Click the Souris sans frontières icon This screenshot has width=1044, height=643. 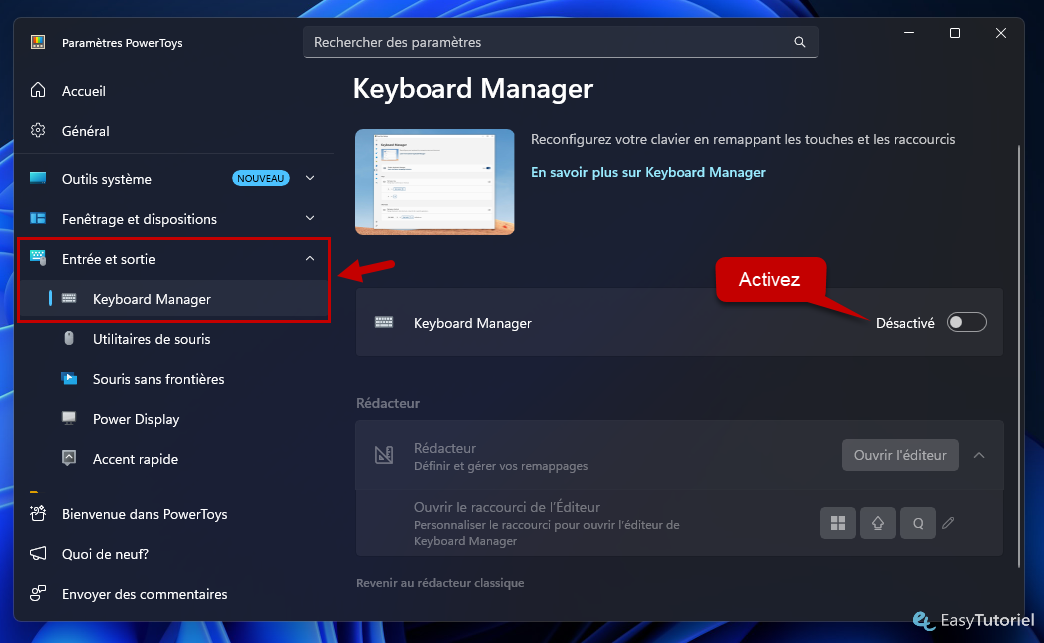69,379
